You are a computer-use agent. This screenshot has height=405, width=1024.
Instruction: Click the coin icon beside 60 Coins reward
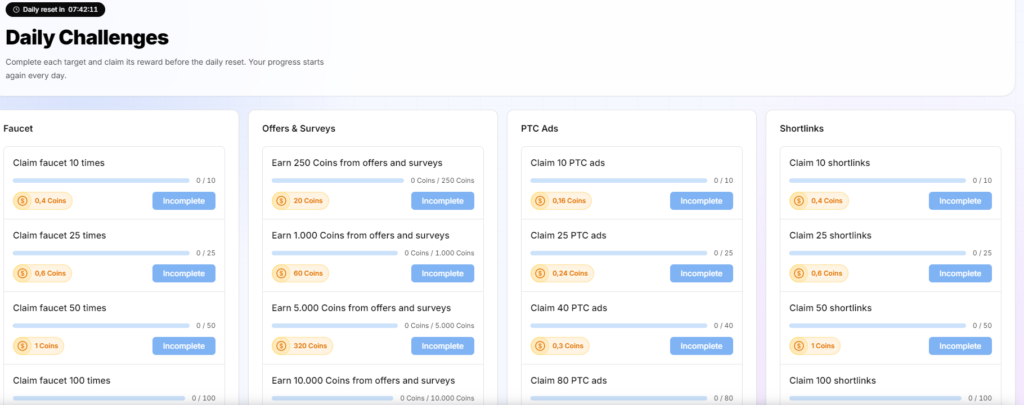coord(281,274)
